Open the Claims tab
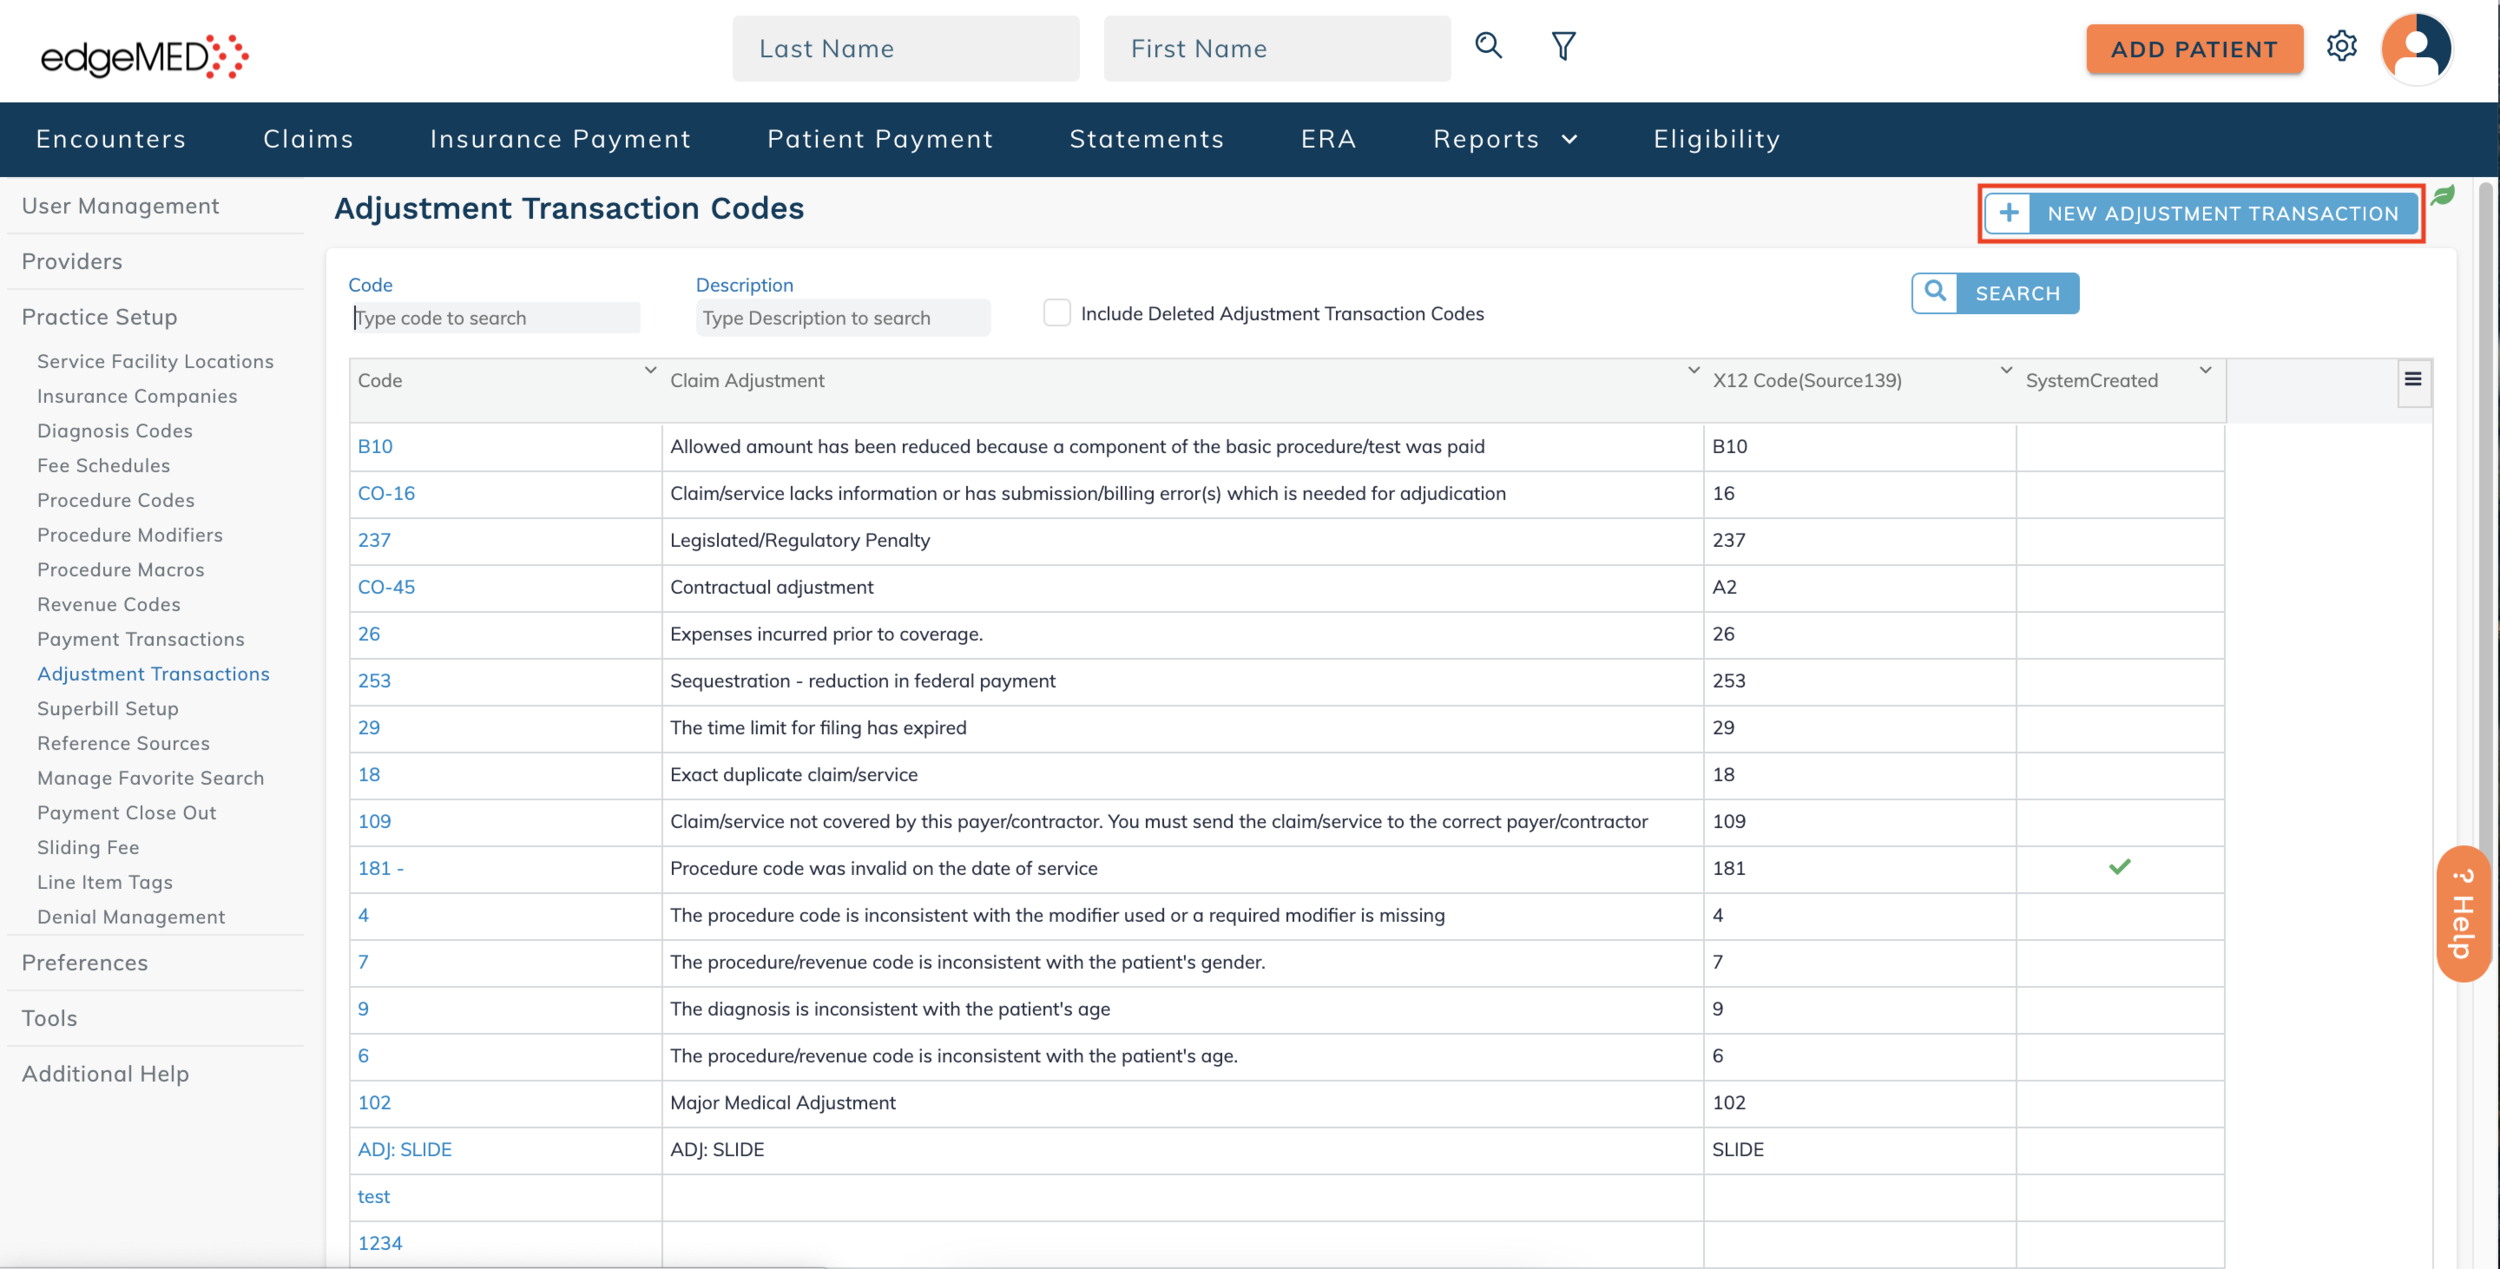The height and width of the screenshot is (1269, 2500). tap(308, 139)
